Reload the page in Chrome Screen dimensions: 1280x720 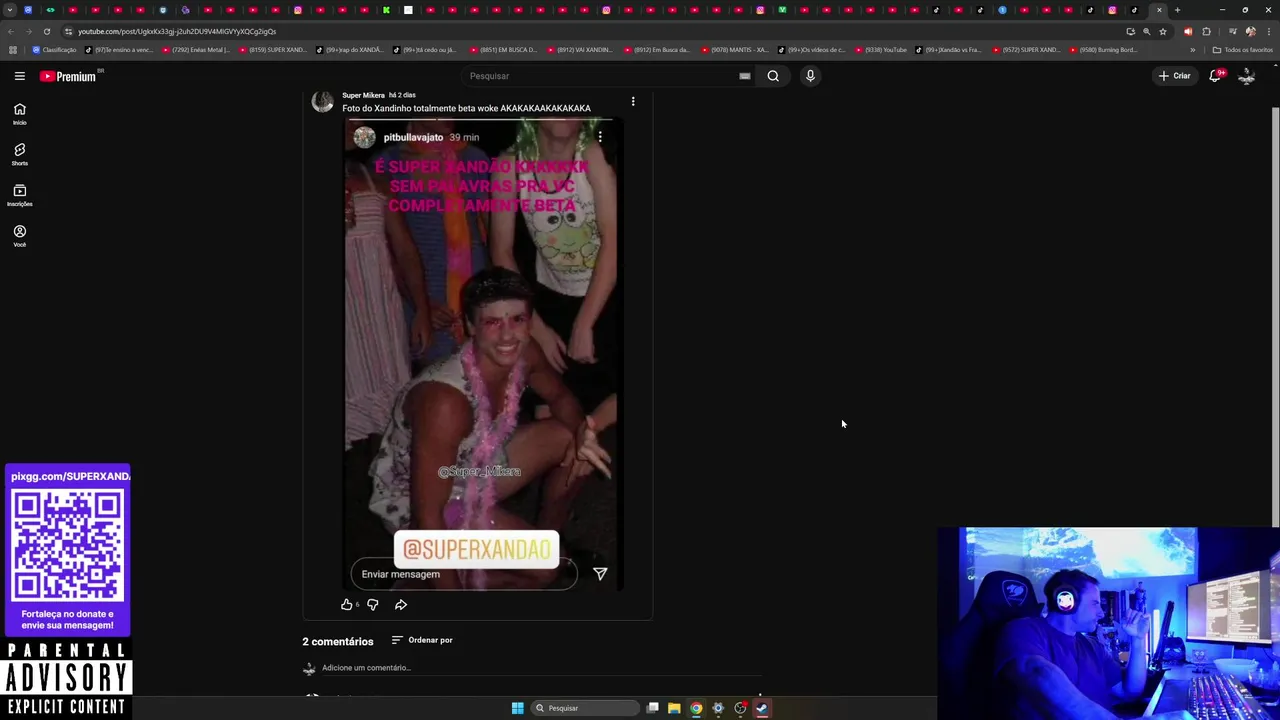[x=47, y=31]
